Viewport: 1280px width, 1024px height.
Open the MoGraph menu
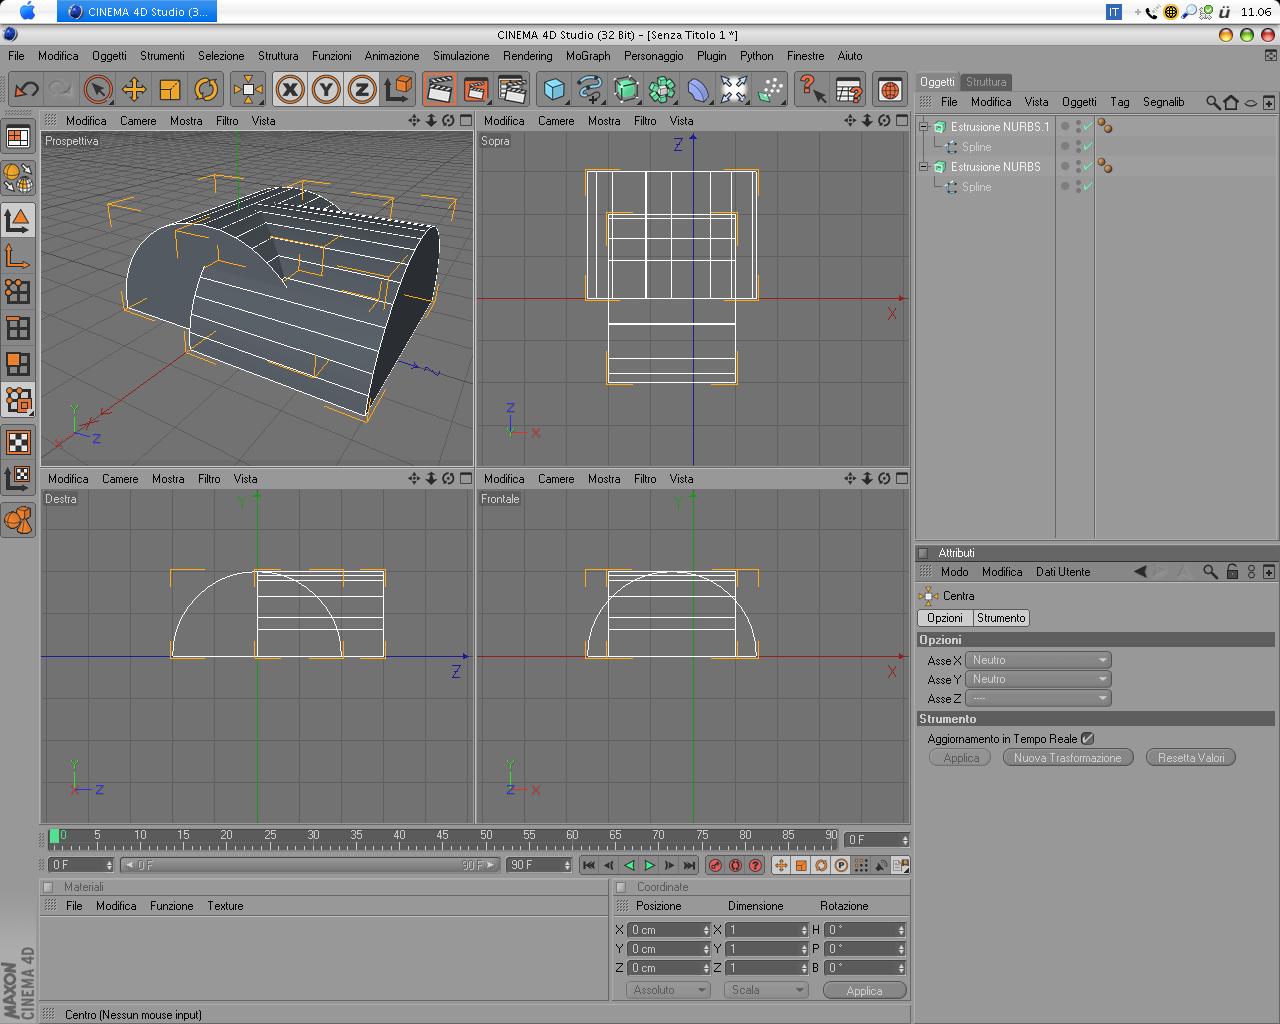[x=587, y=56]
